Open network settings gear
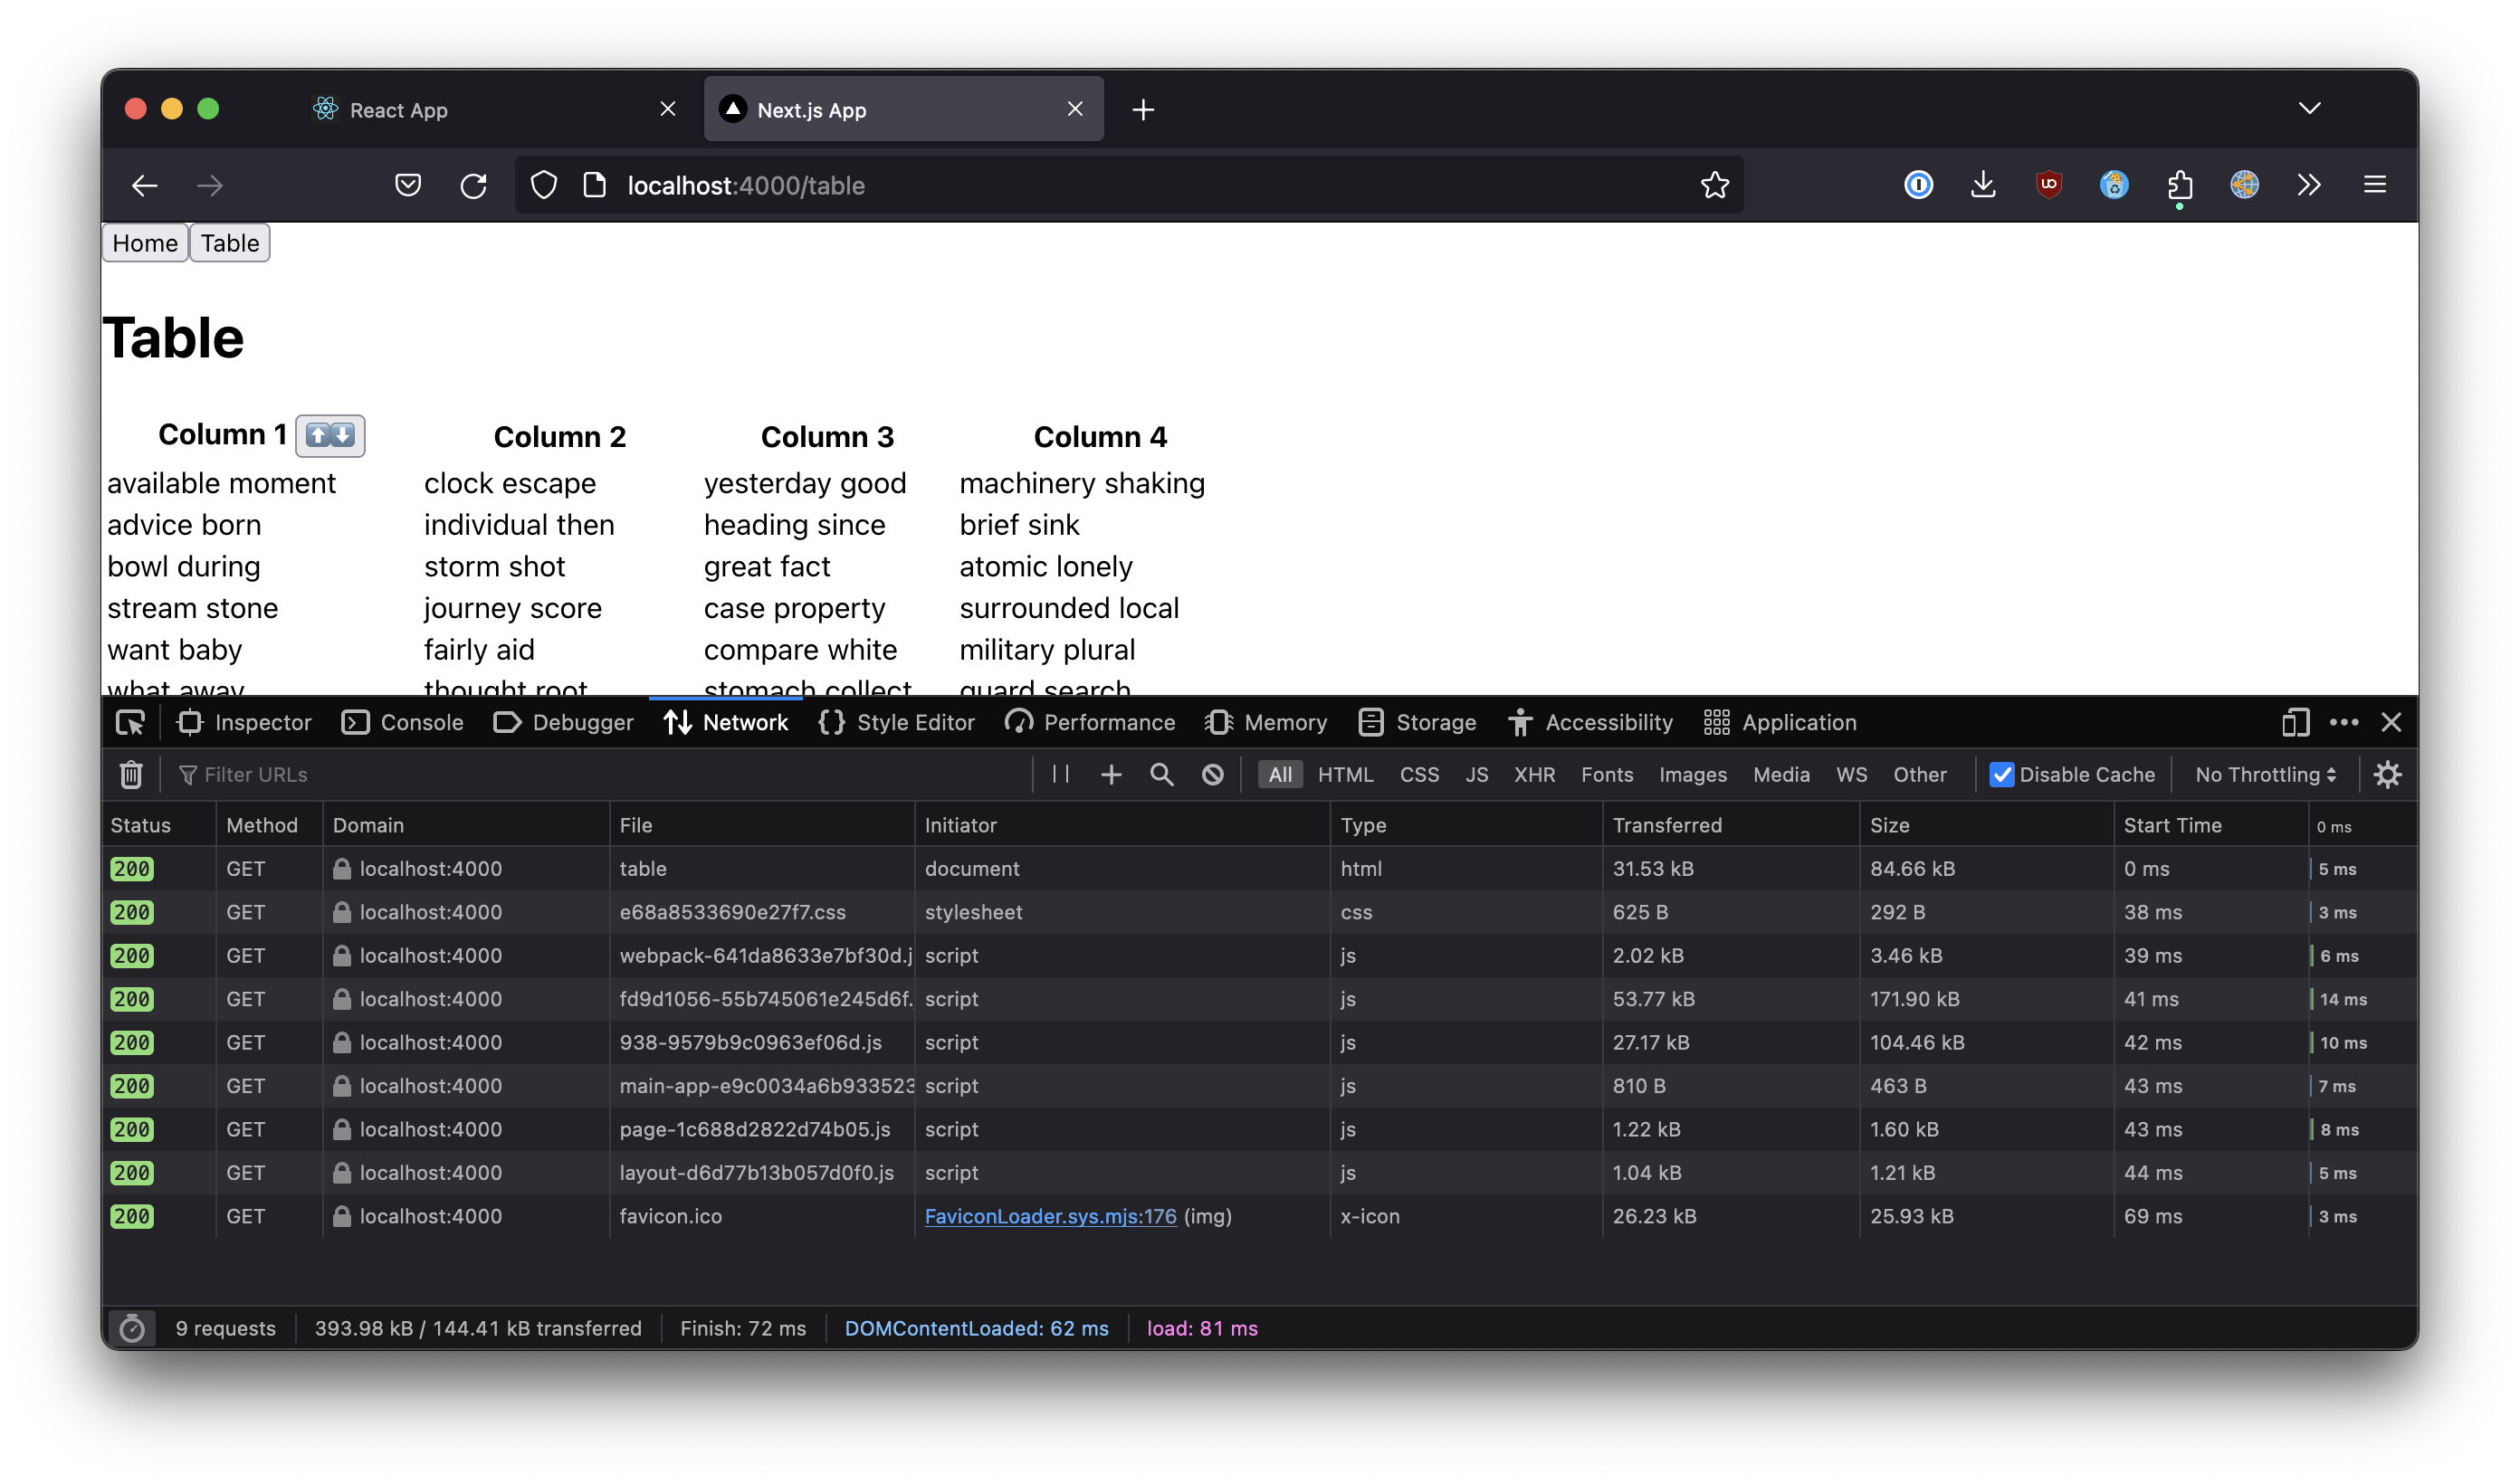The width and height of the screenshot is (2520, 1484). click(x=2387, y=774)
